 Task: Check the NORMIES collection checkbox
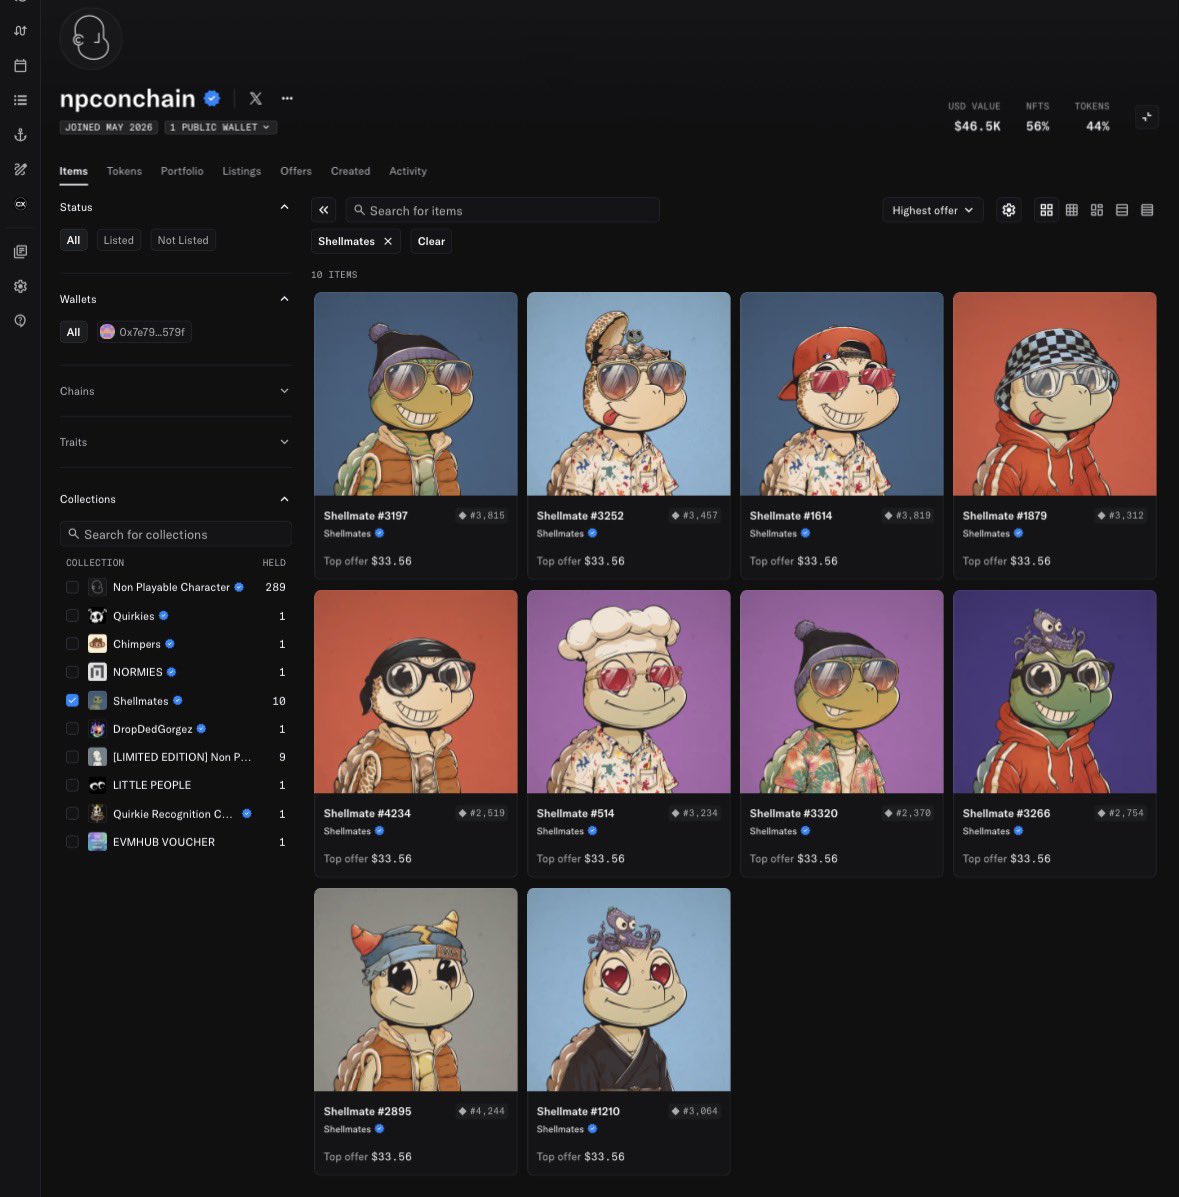pyautogui.click(x=73, y=672)
